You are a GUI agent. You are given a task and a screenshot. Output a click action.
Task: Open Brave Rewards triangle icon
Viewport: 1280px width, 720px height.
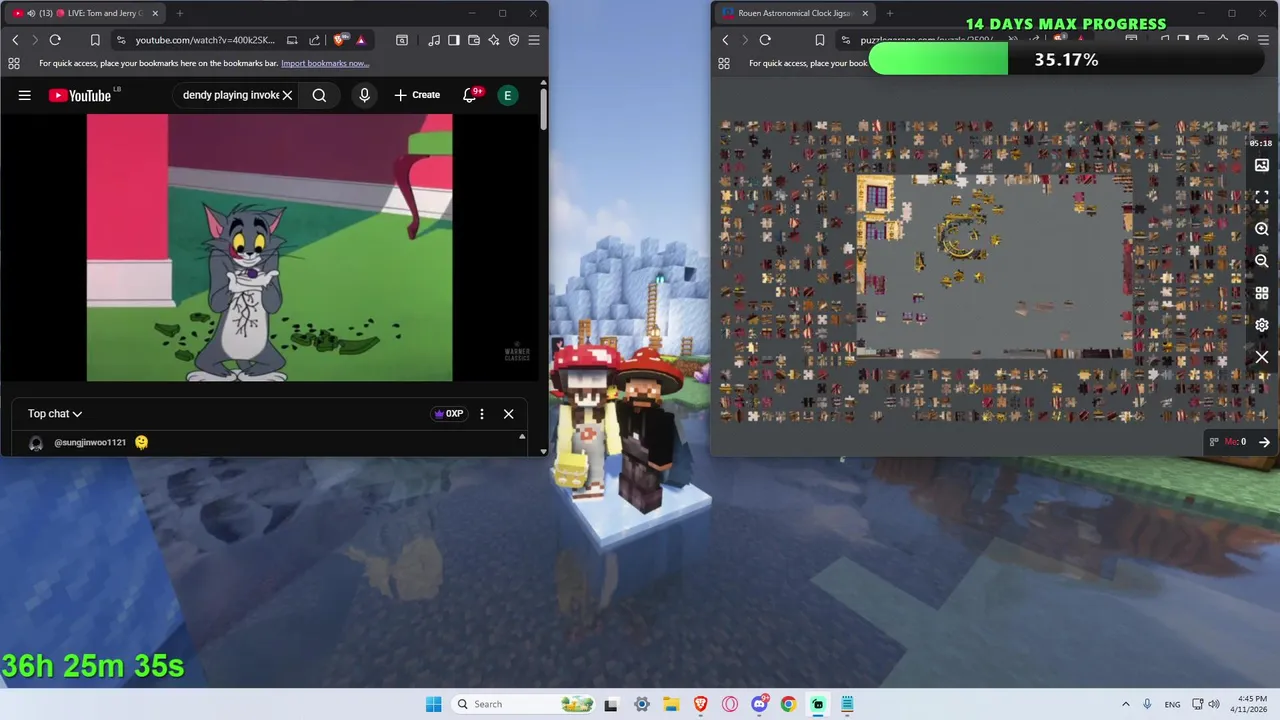click(x=360, y=40)
